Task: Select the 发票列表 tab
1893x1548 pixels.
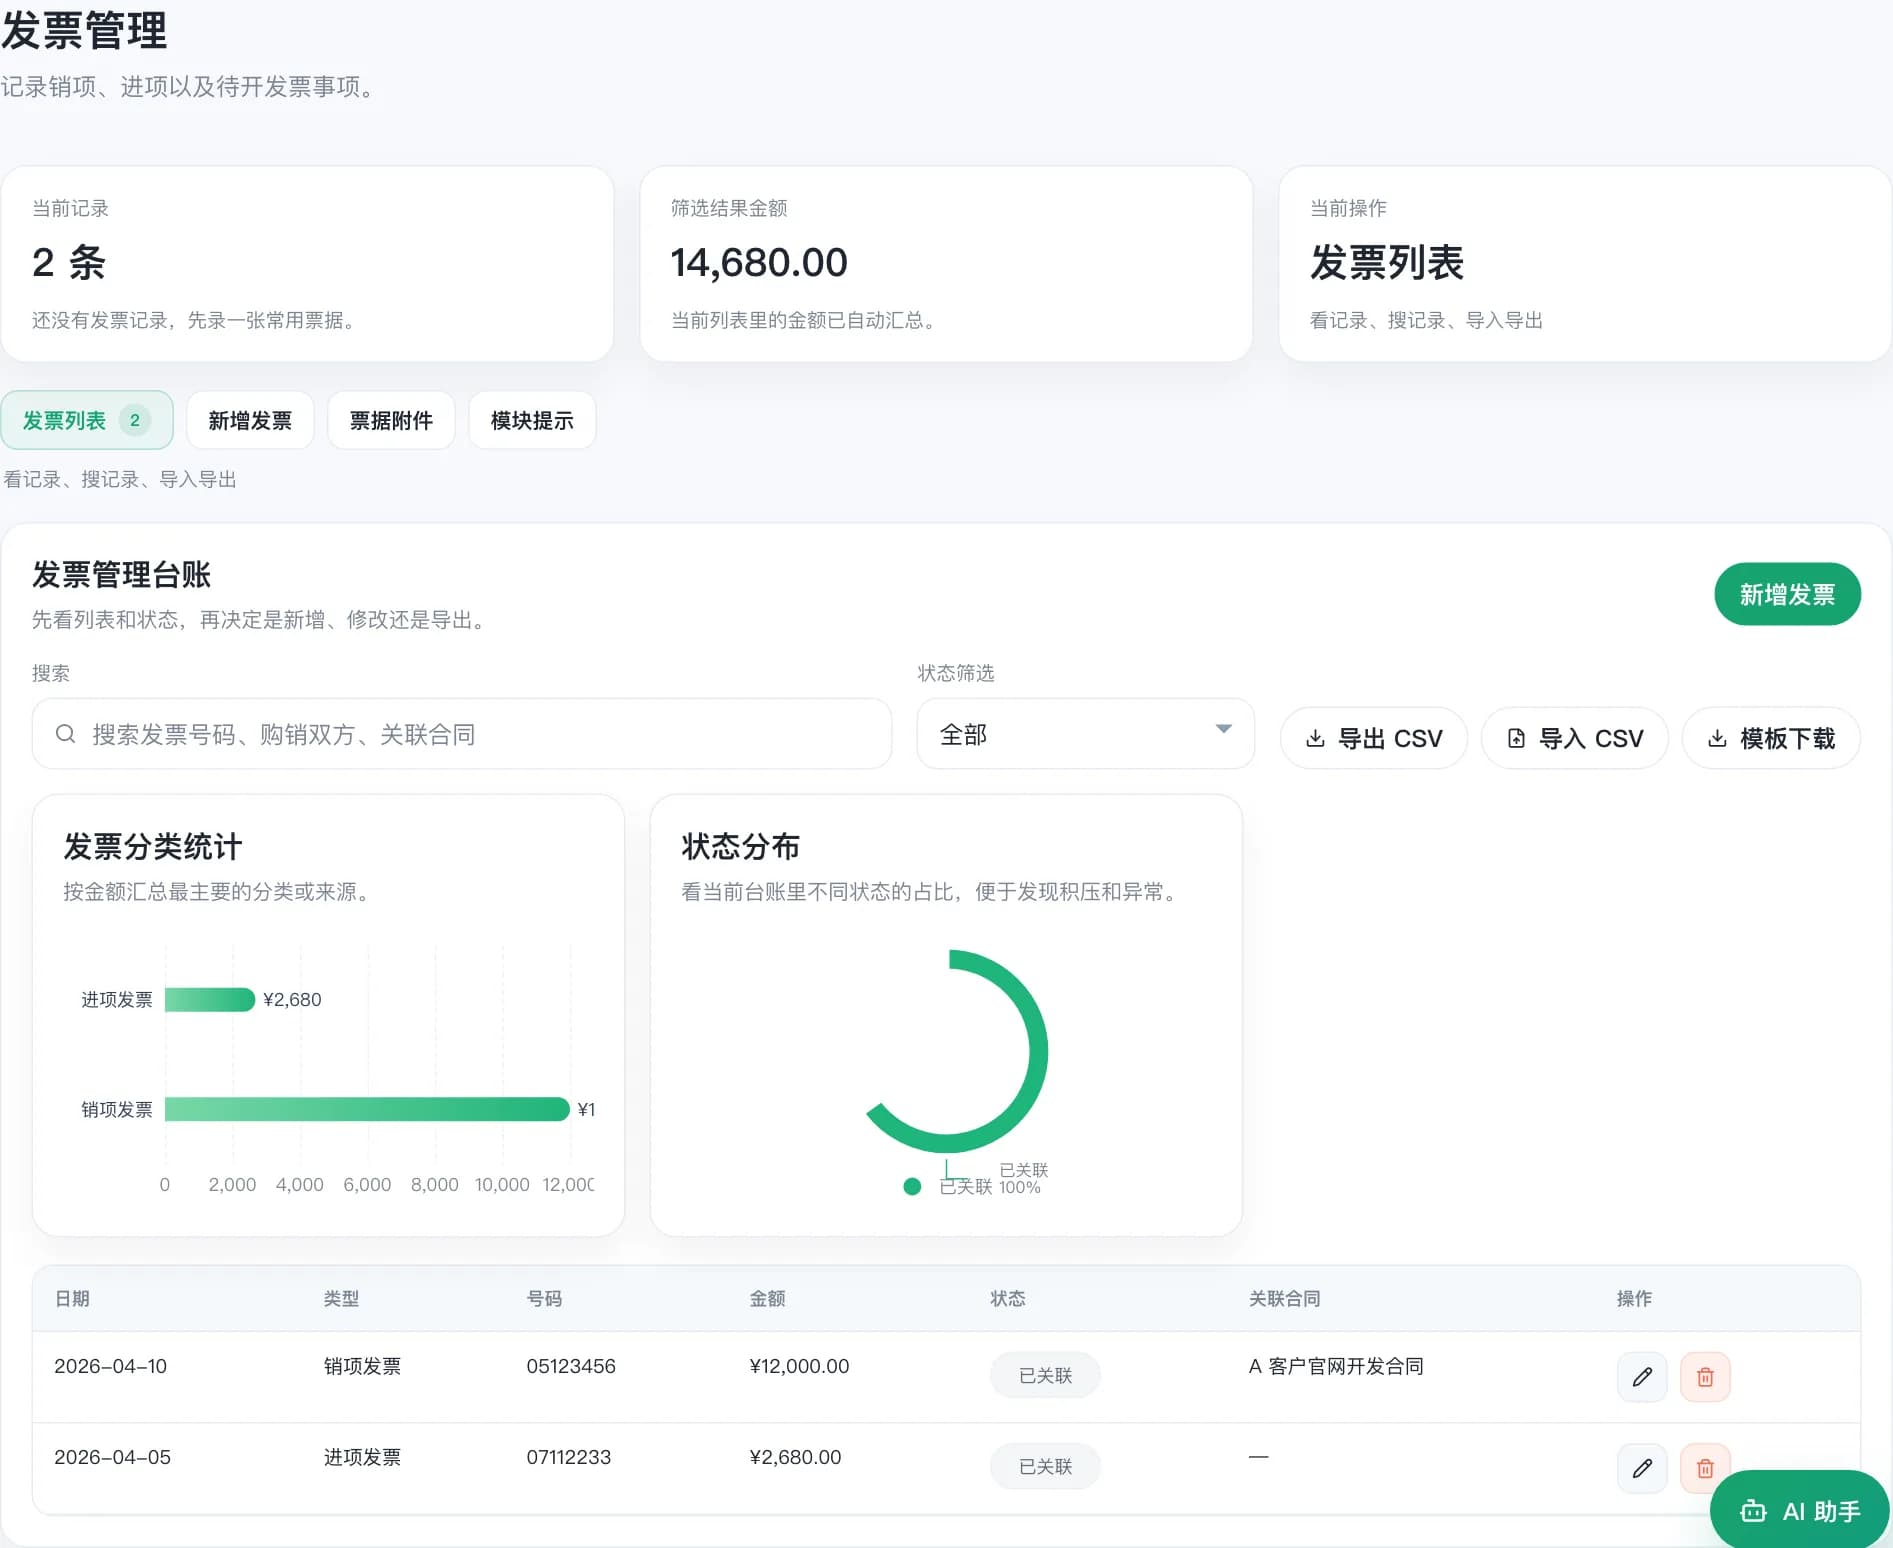Action: [86, 420]
